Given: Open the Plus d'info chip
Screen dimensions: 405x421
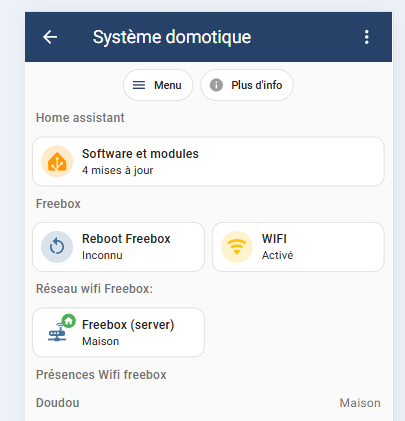Looking at the screenshot, I should [247, 85].
